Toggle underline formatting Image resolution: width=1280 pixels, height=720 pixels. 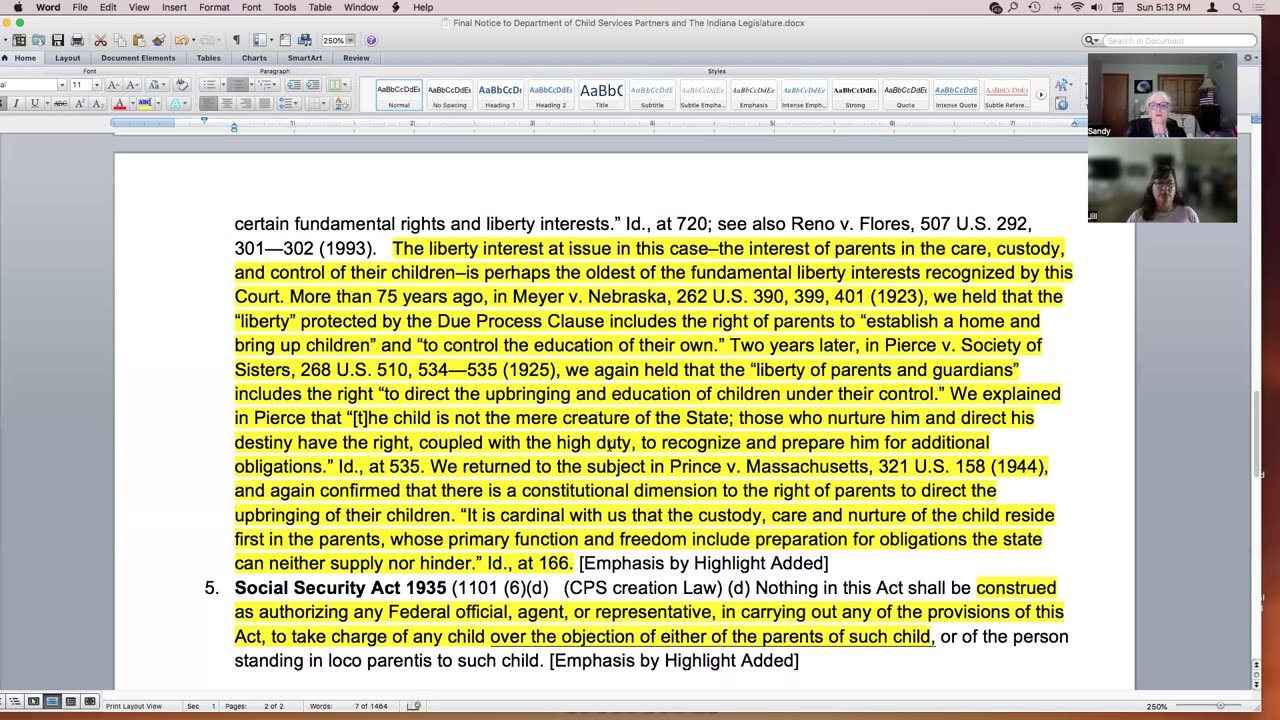tap(35, 103)
